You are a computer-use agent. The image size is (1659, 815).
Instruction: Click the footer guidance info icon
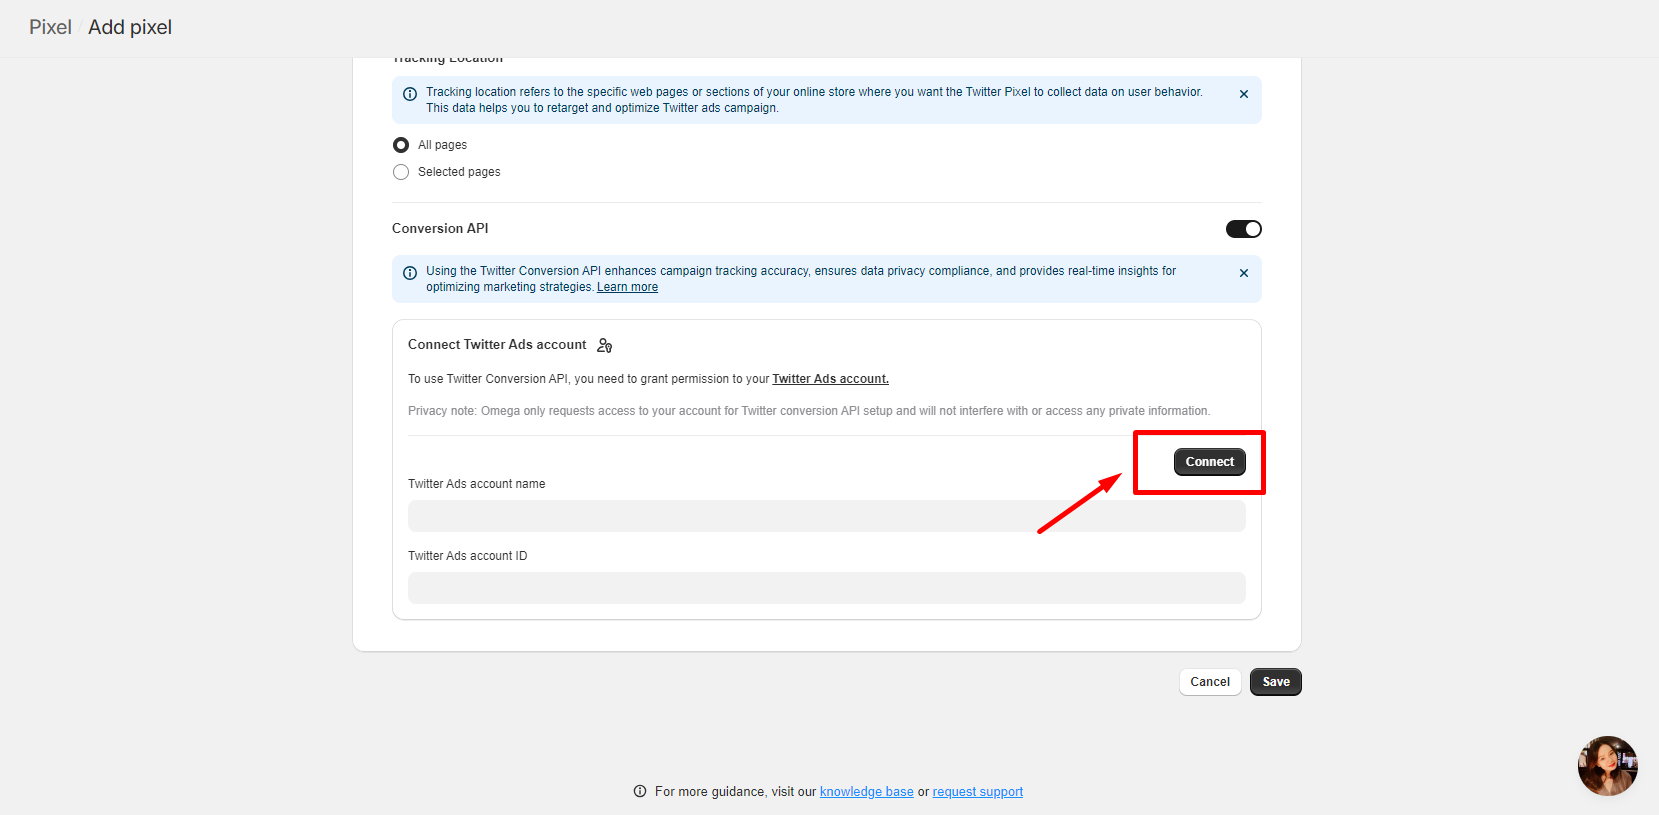[x=640, y=791]
